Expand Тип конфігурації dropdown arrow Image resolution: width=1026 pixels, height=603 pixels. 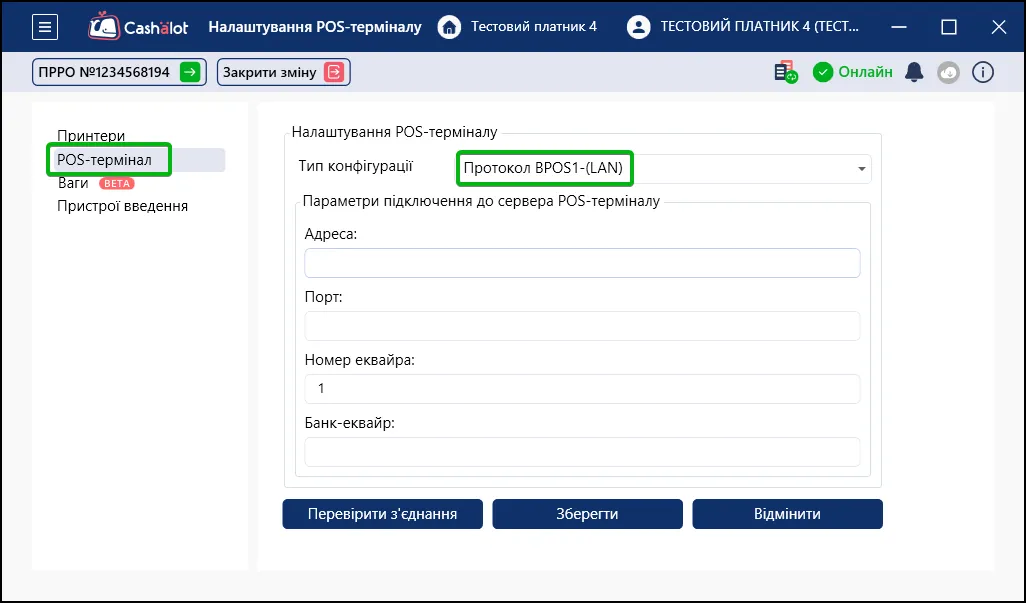tap(862, 169)
